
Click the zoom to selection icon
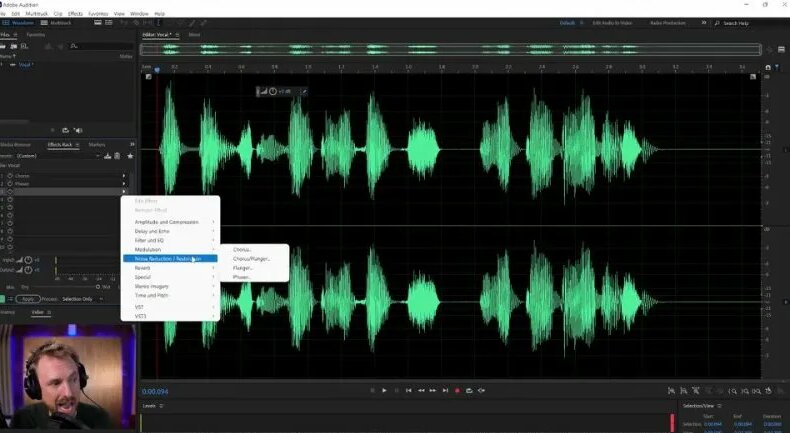tap(756, 391)
